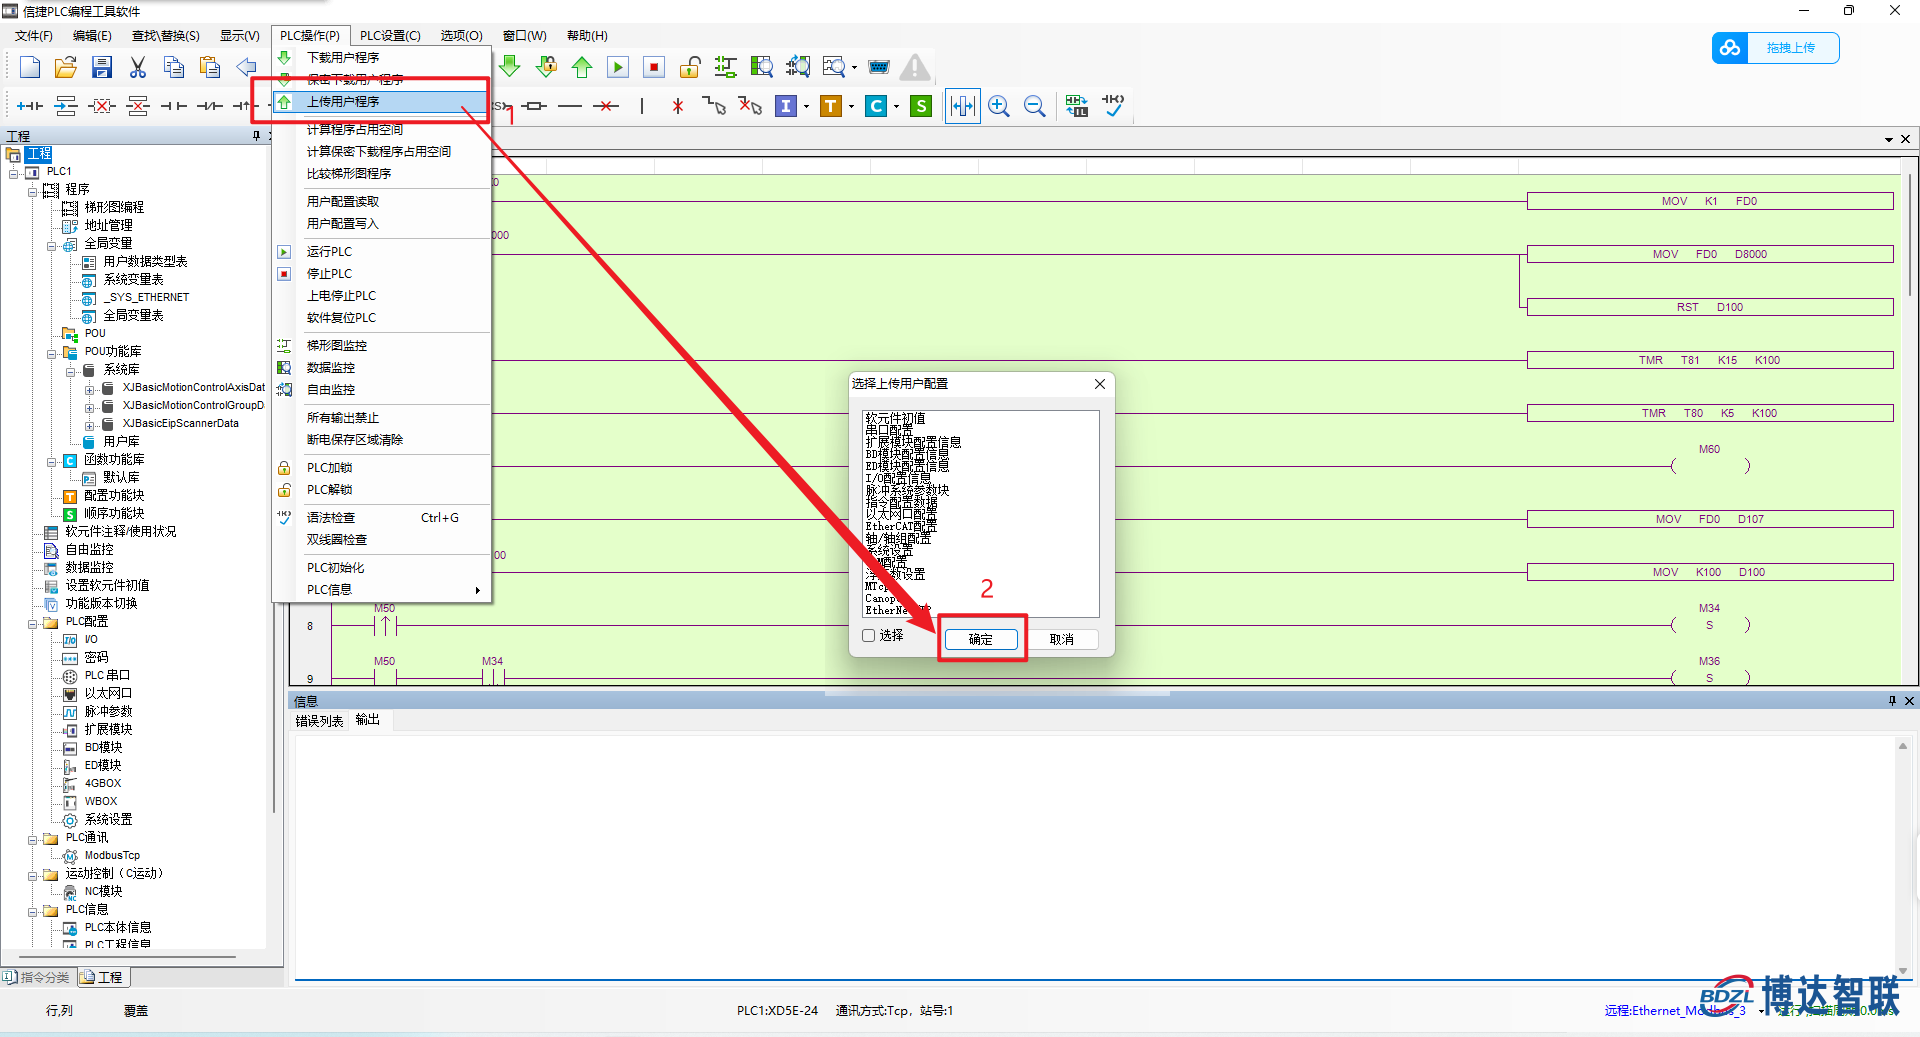
Task: Click the green upload arrow in toolbar
Action: coord(582,67)
